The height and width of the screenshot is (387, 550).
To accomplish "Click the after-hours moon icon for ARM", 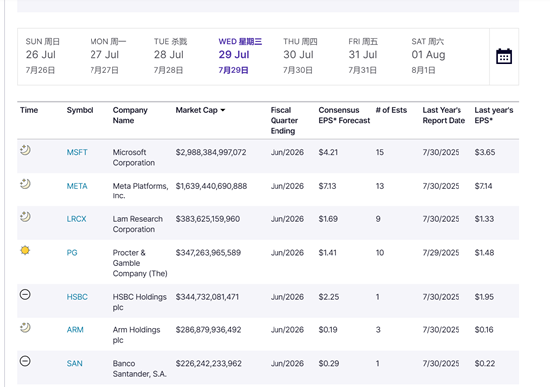I will tap(25, 328).
